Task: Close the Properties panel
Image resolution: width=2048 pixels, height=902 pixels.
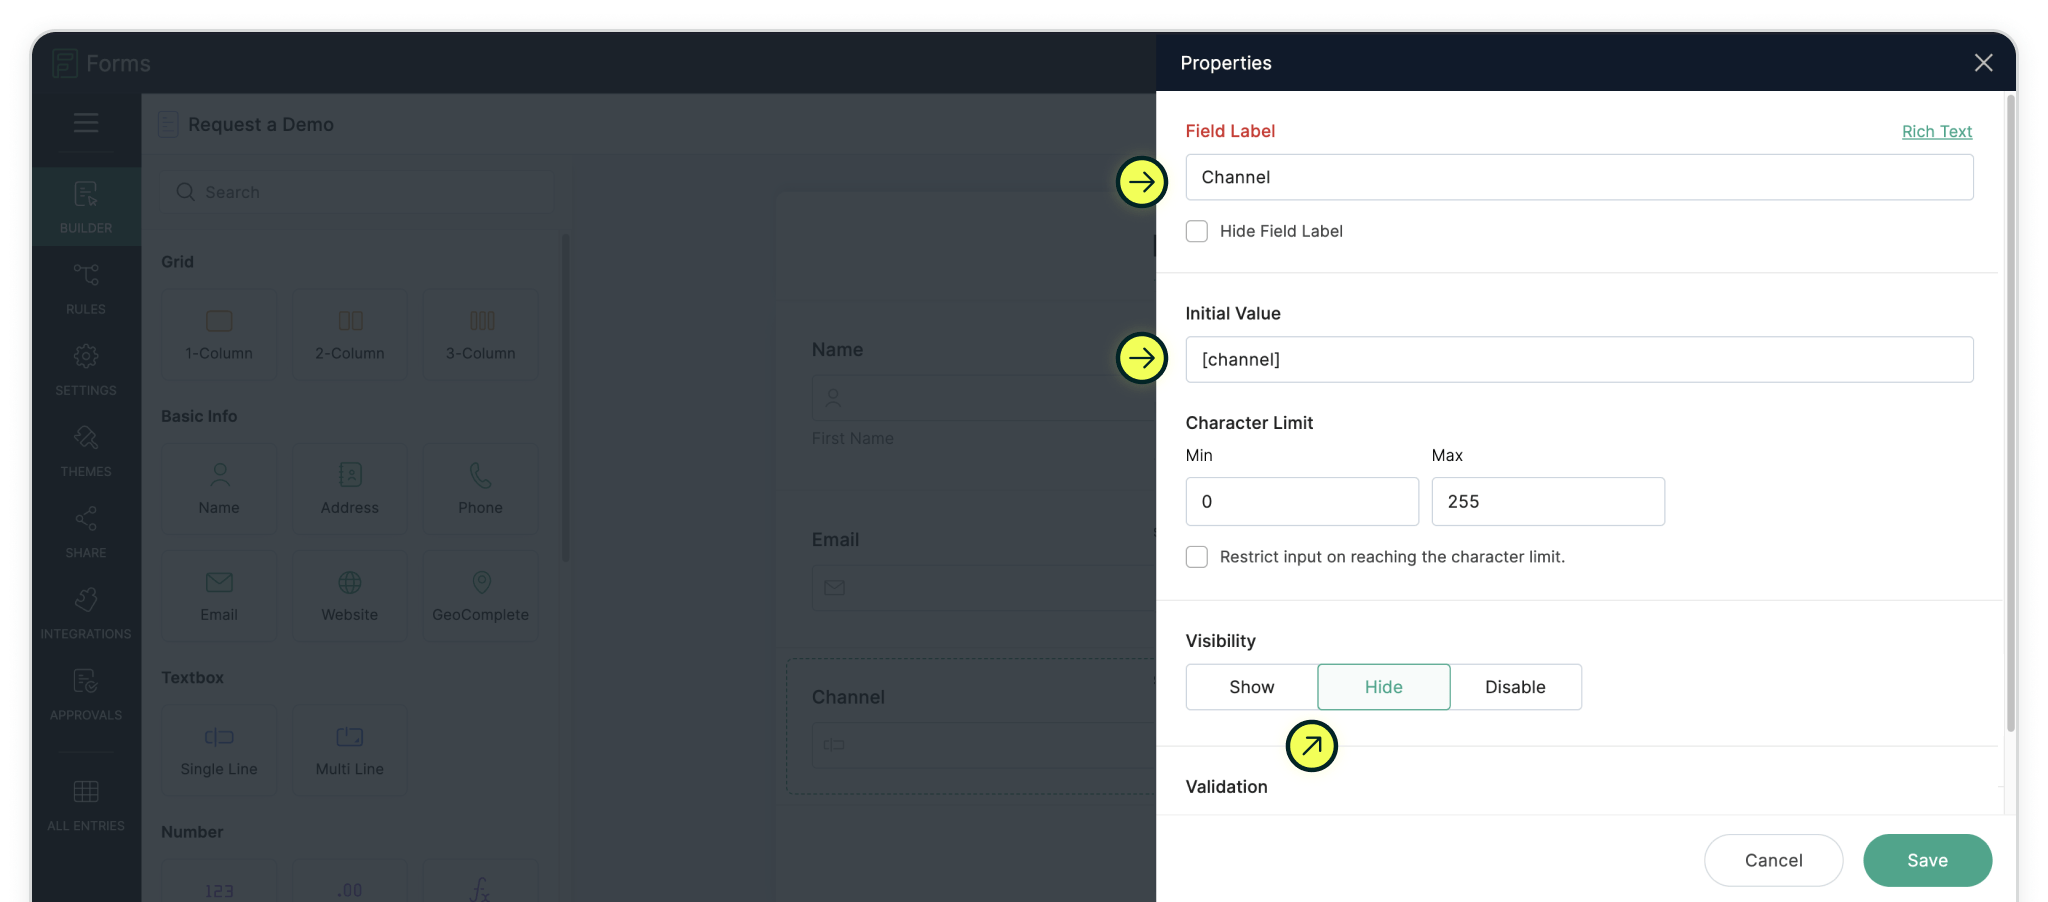Action: pyautogui.click(x=1984, y=63)
